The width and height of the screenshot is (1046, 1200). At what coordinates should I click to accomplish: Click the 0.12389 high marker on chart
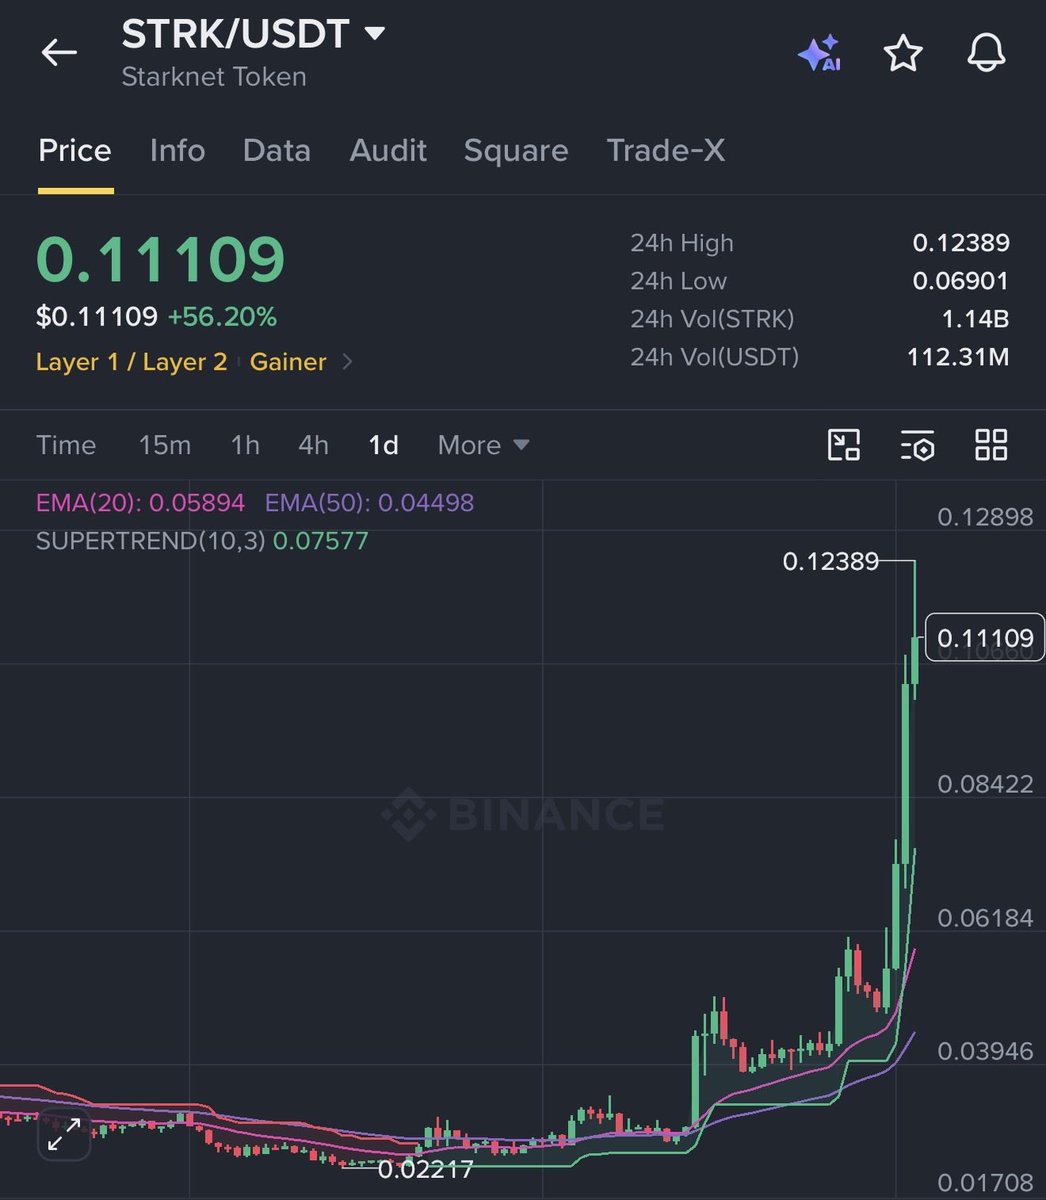click(x=830, y=562)
